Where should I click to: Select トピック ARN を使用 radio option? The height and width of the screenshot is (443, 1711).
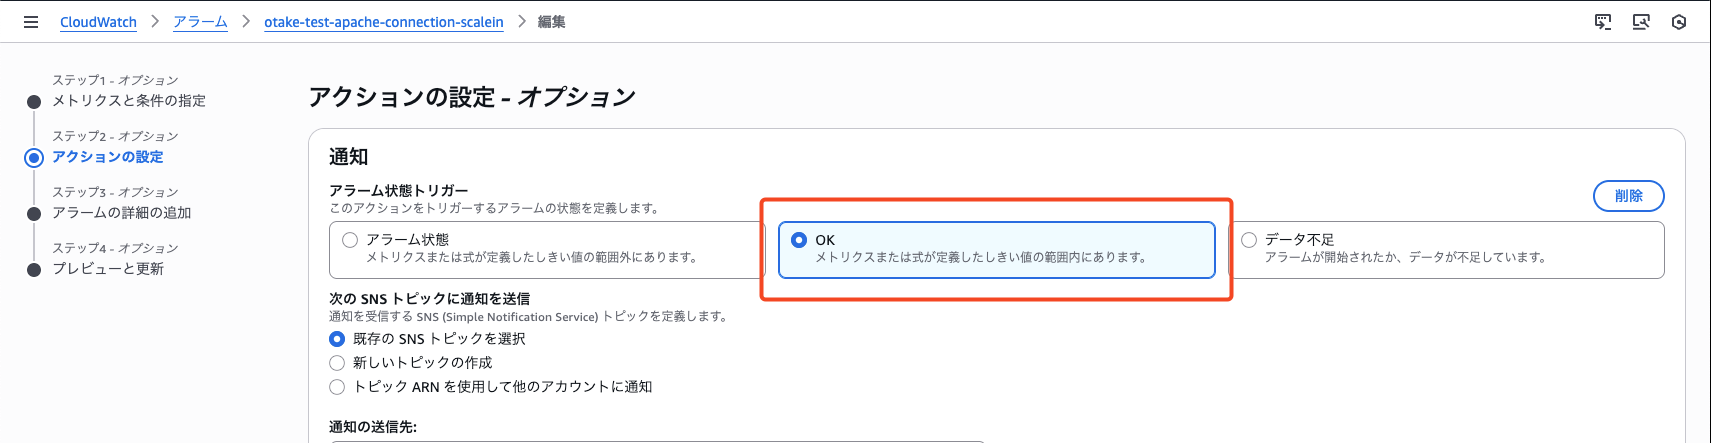[337, 387]
